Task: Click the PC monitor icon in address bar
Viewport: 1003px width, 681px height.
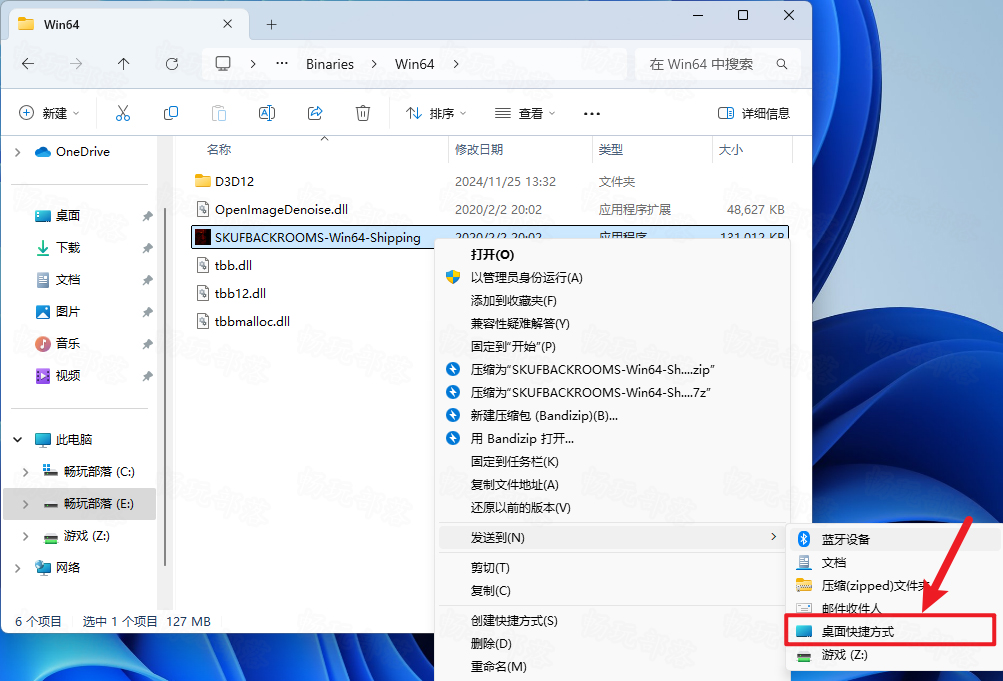Action: point(223,64)
